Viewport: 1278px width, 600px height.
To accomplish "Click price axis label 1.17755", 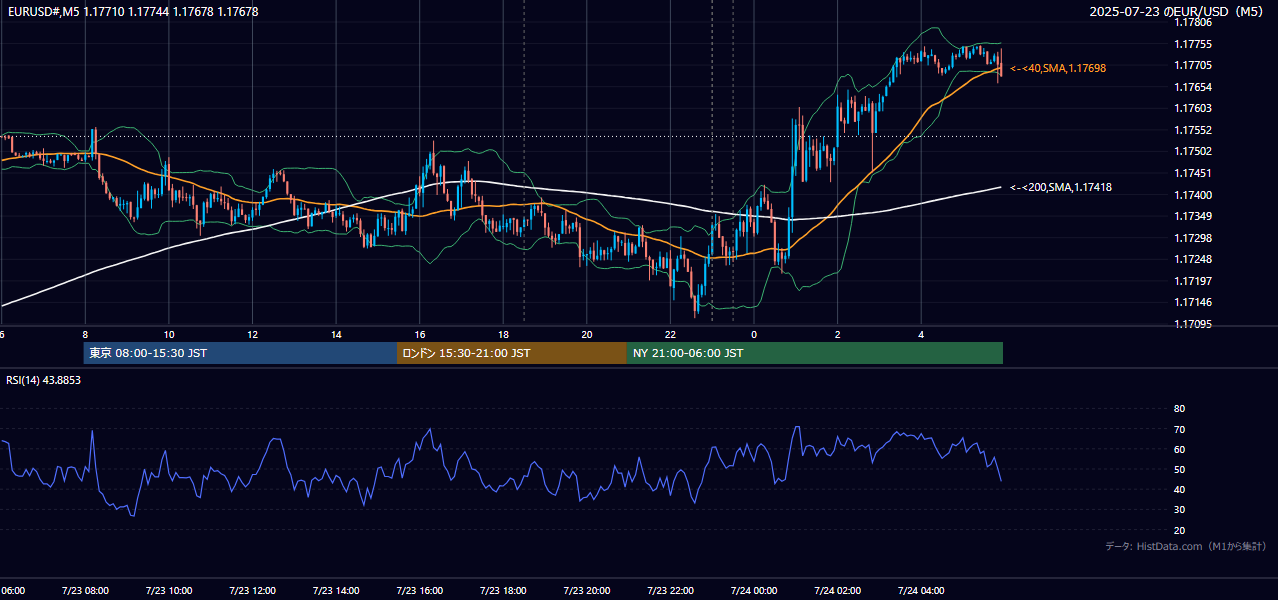I will point(1192,44).
